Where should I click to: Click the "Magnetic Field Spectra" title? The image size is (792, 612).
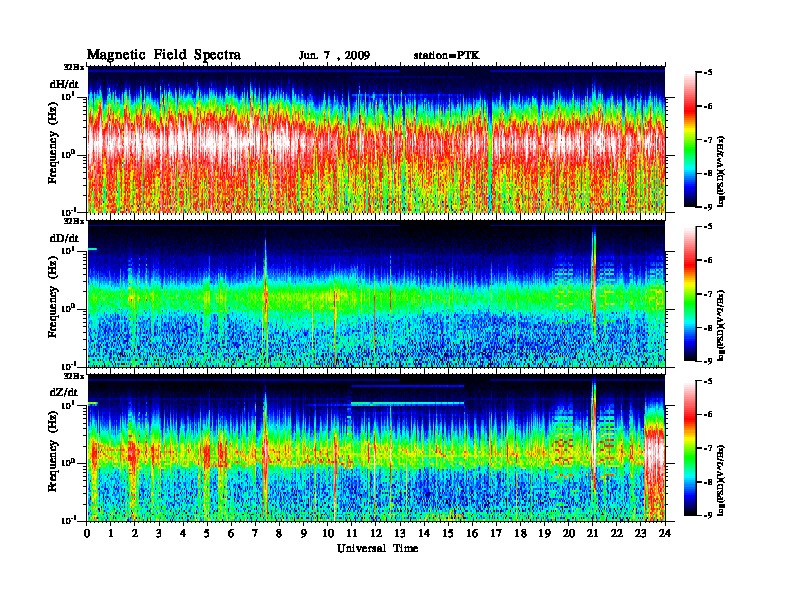[164, 55]
